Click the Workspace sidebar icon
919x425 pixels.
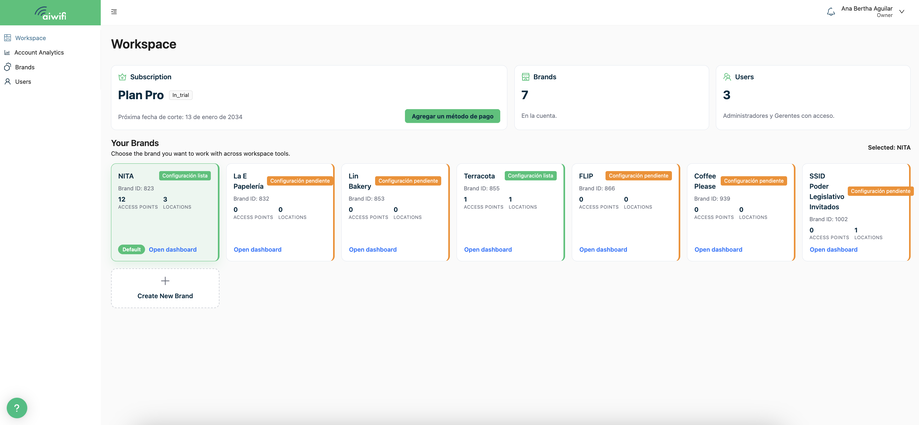click(8, 38)
